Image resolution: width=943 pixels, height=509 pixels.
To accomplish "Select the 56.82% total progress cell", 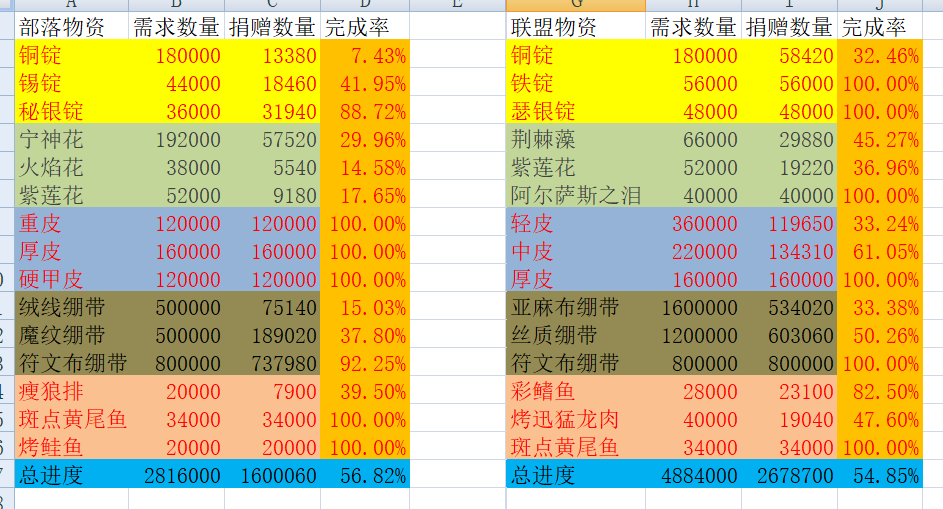I will pyautogui.click(x=366, y=475).
